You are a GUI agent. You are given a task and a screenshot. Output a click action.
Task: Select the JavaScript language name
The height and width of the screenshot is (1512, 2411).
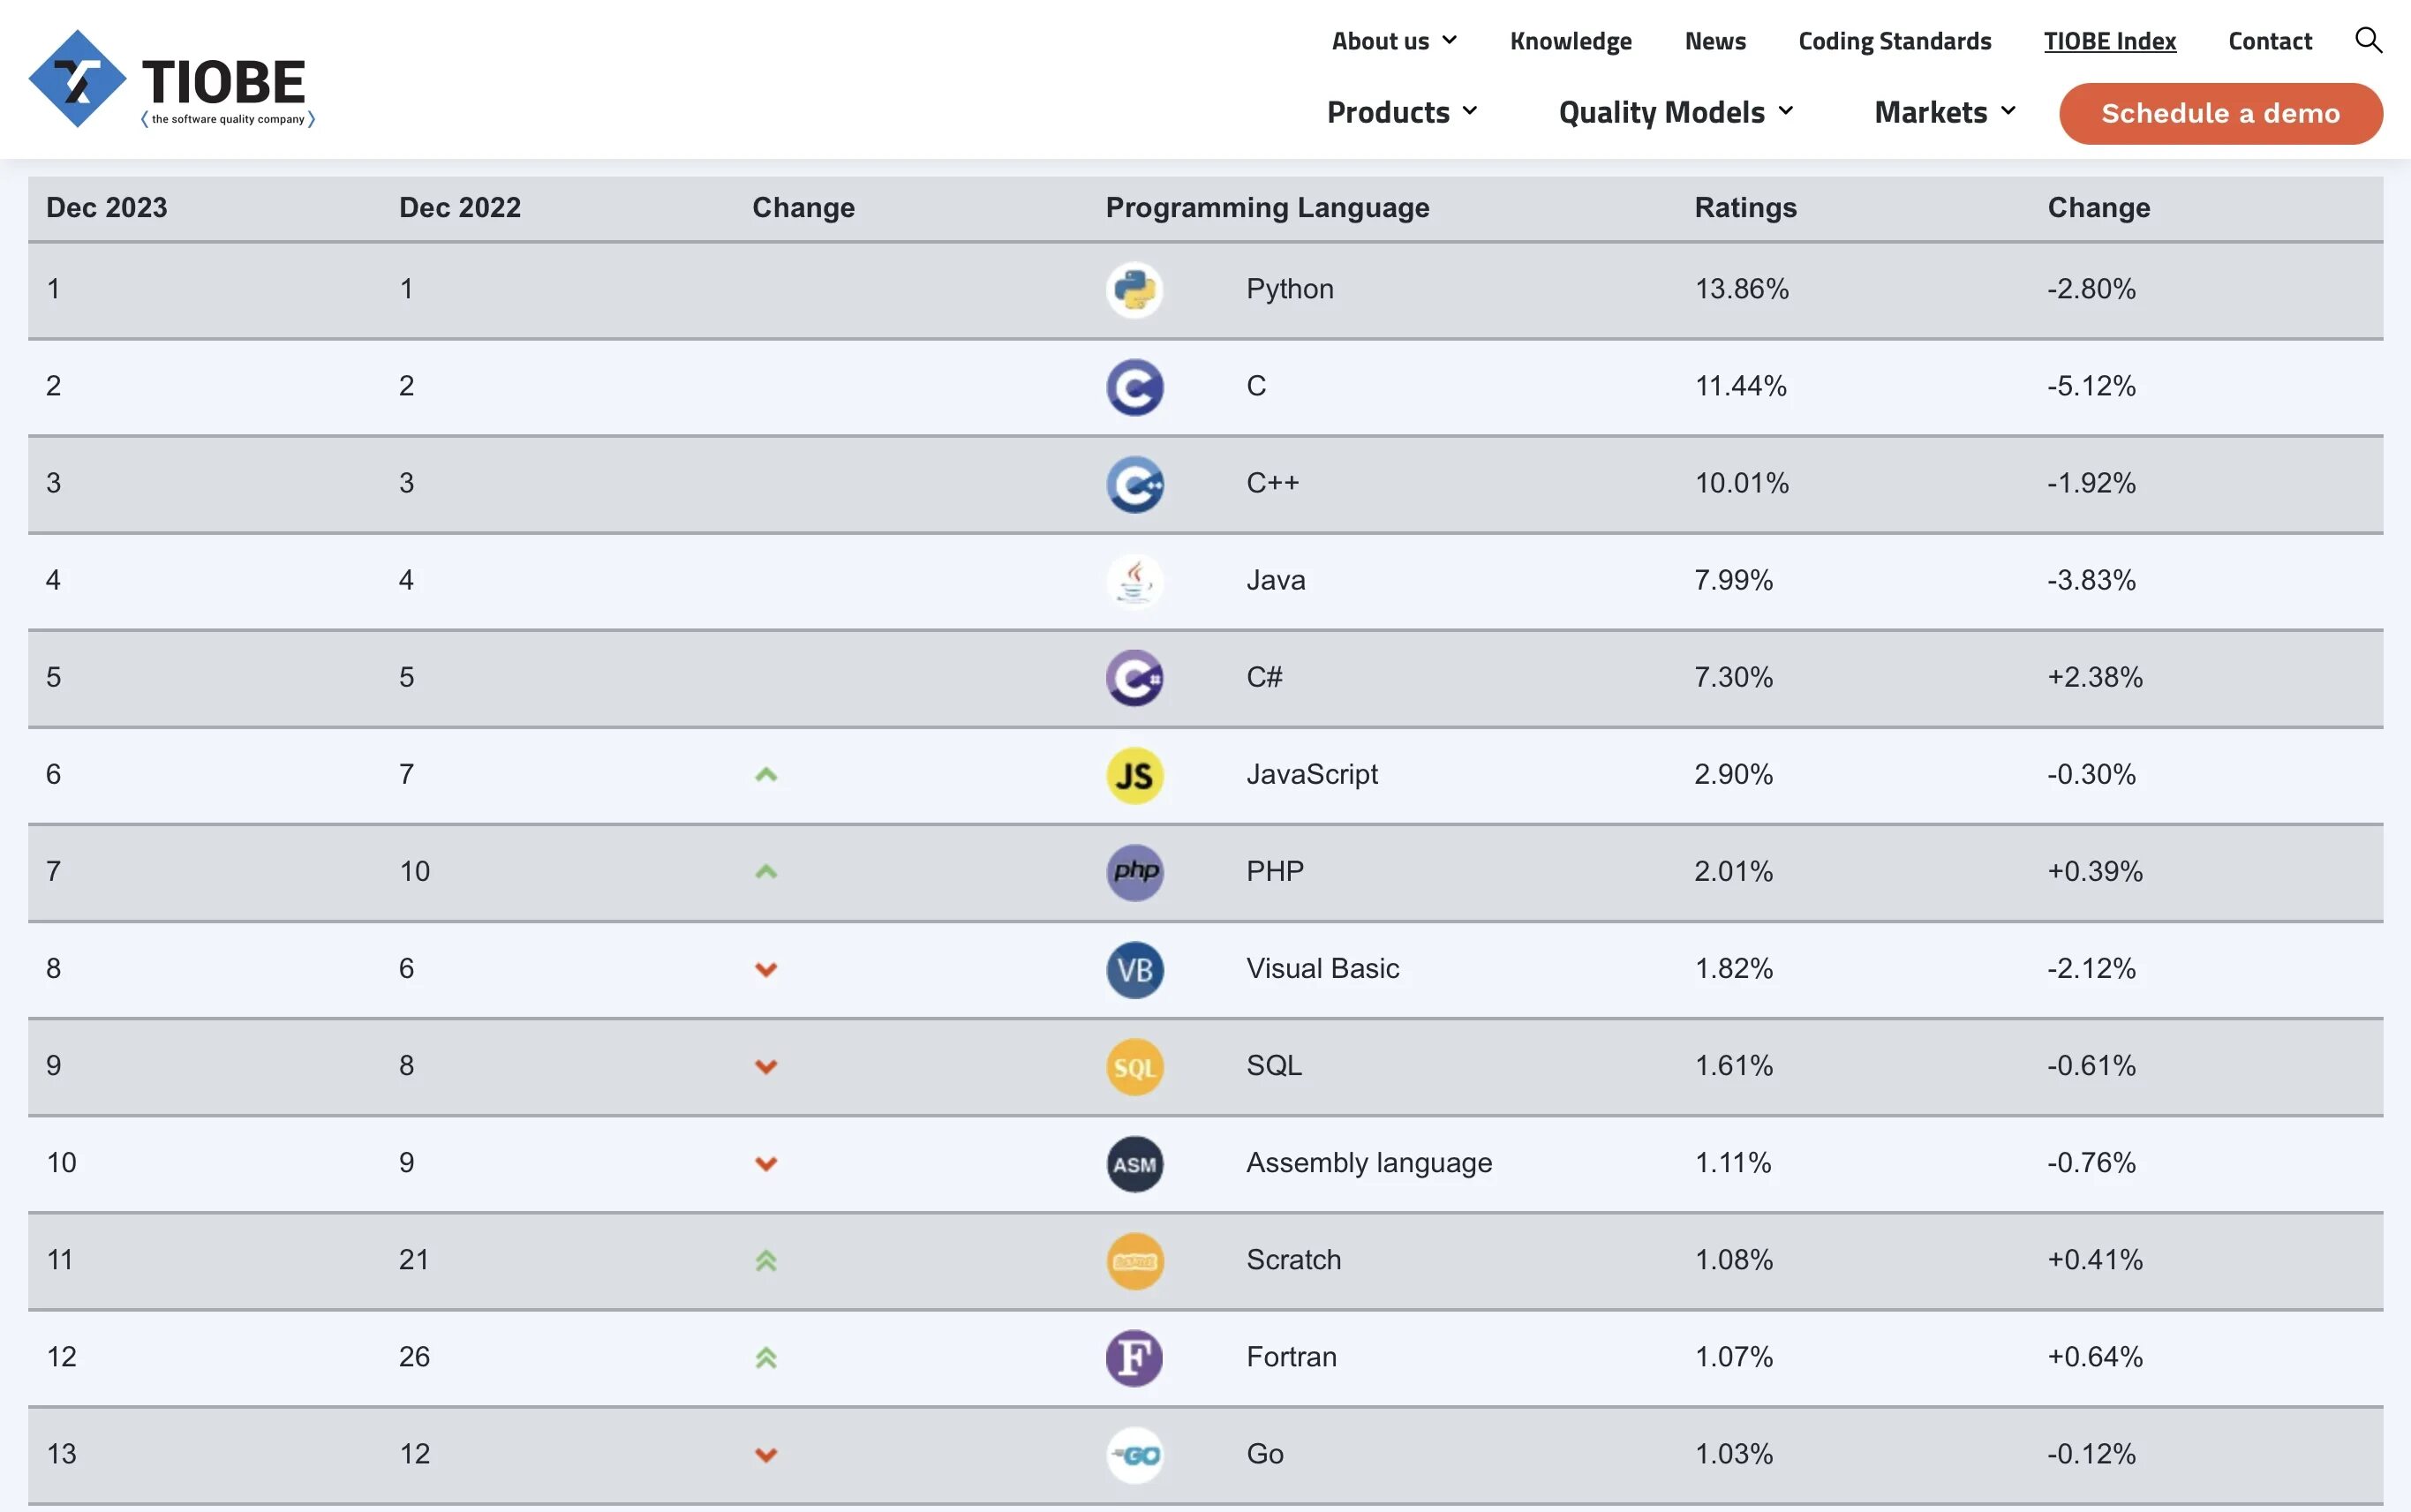(x=1311, y=774)
